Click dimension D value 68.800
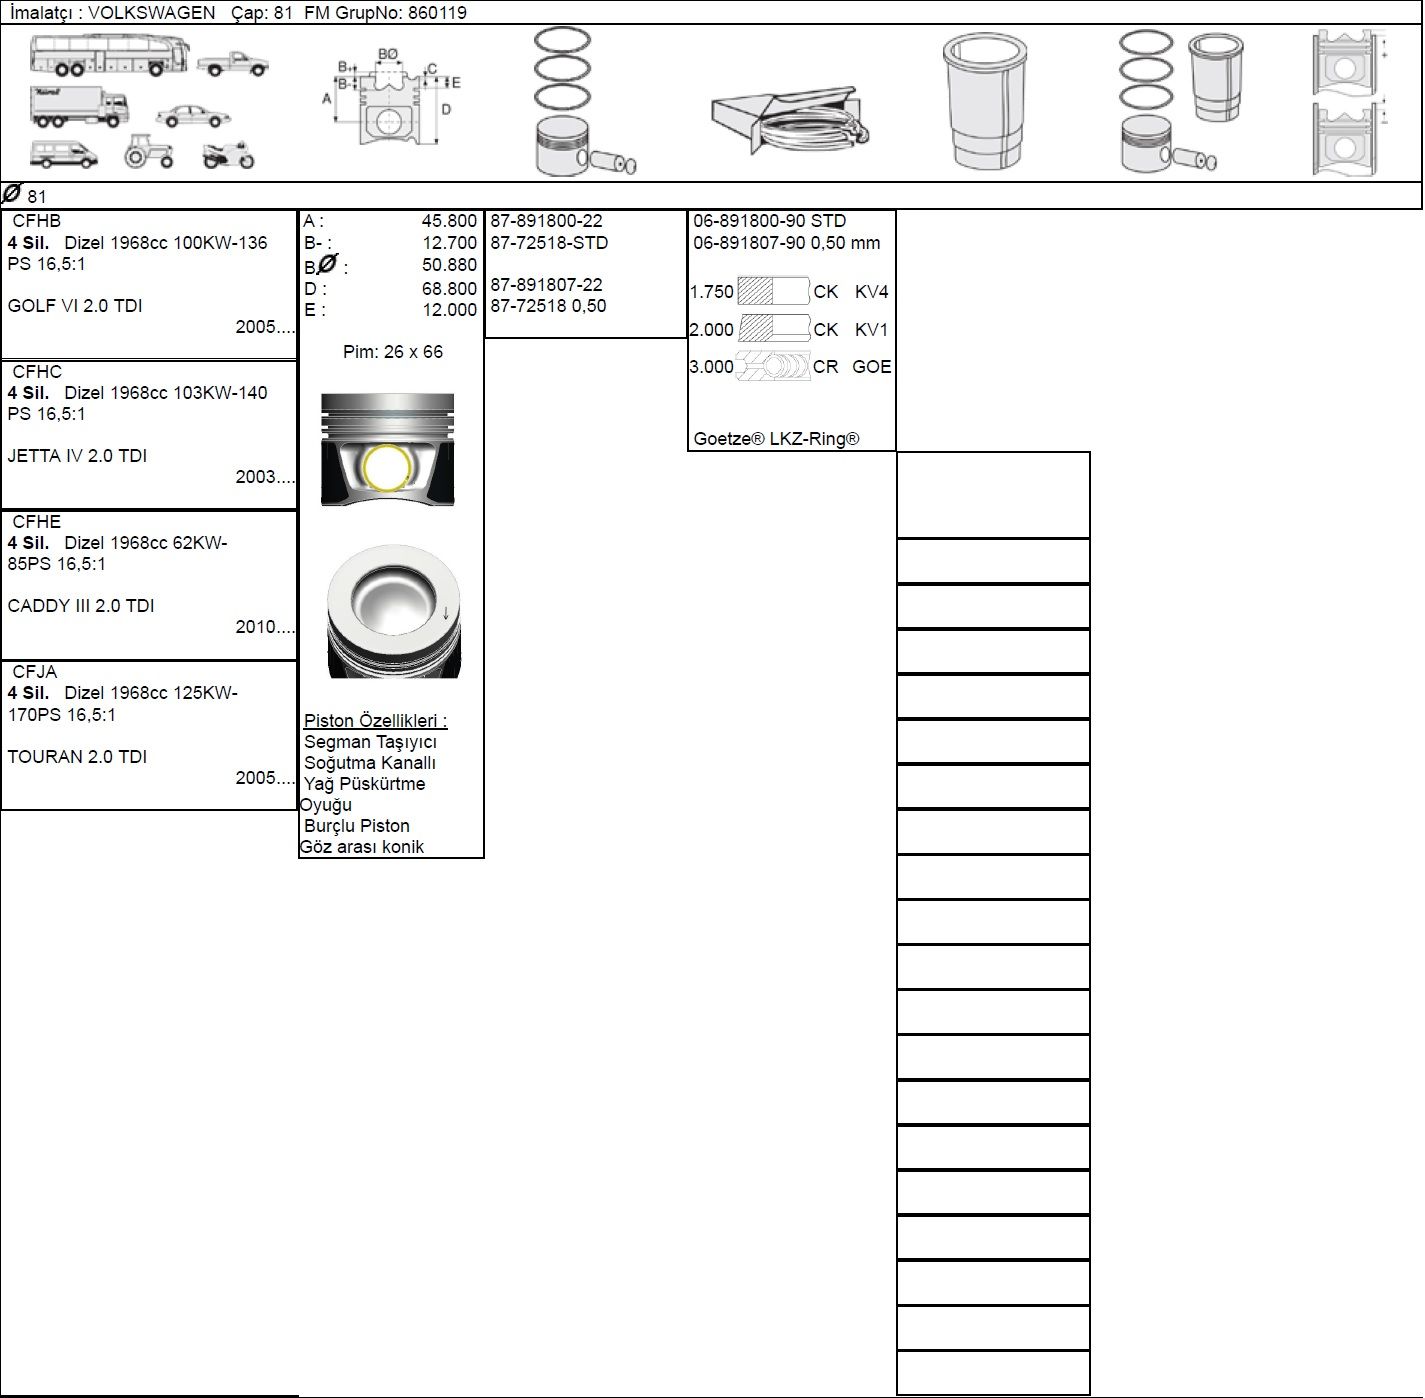The width and height of the screenshot is (1425, 1398). pyautogui.click(x=449, y=288)
